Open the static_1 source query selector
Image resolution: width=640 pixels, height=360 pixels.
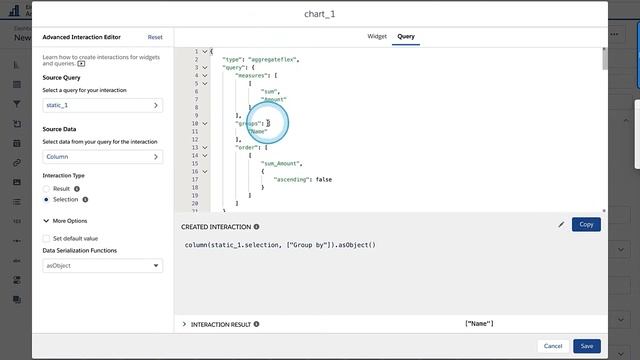coord(102,105)
